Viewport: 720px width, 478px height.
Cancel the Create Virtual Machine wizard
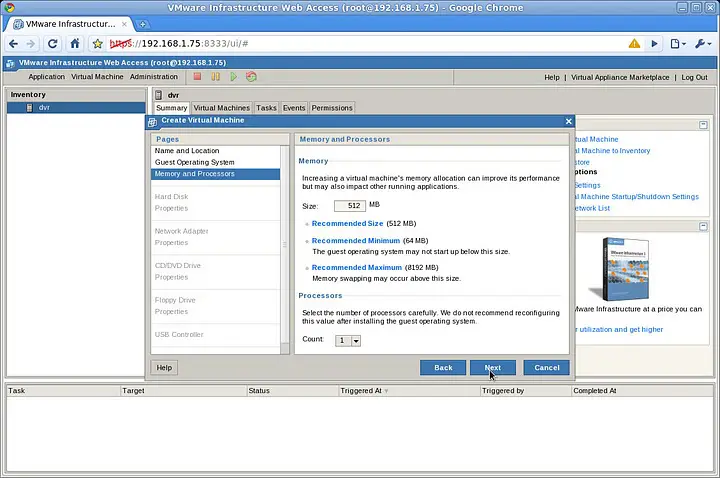point(546,367)
